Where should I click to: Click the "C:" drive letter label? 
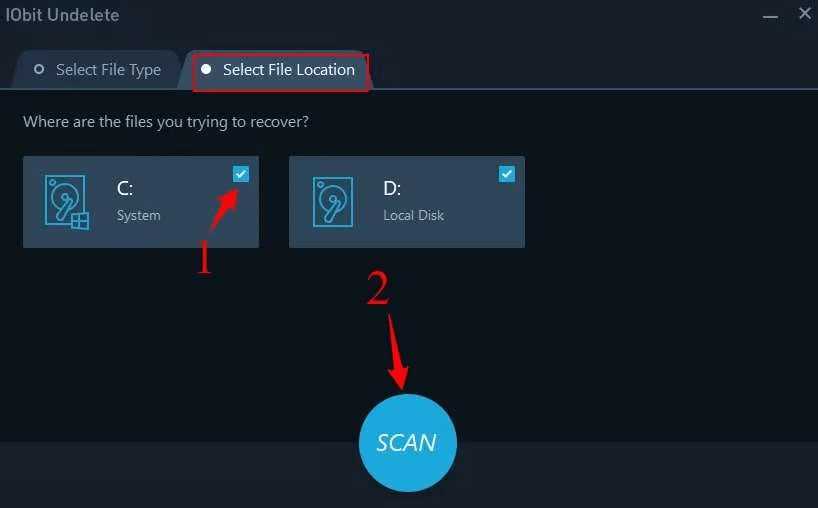[125, 188]
